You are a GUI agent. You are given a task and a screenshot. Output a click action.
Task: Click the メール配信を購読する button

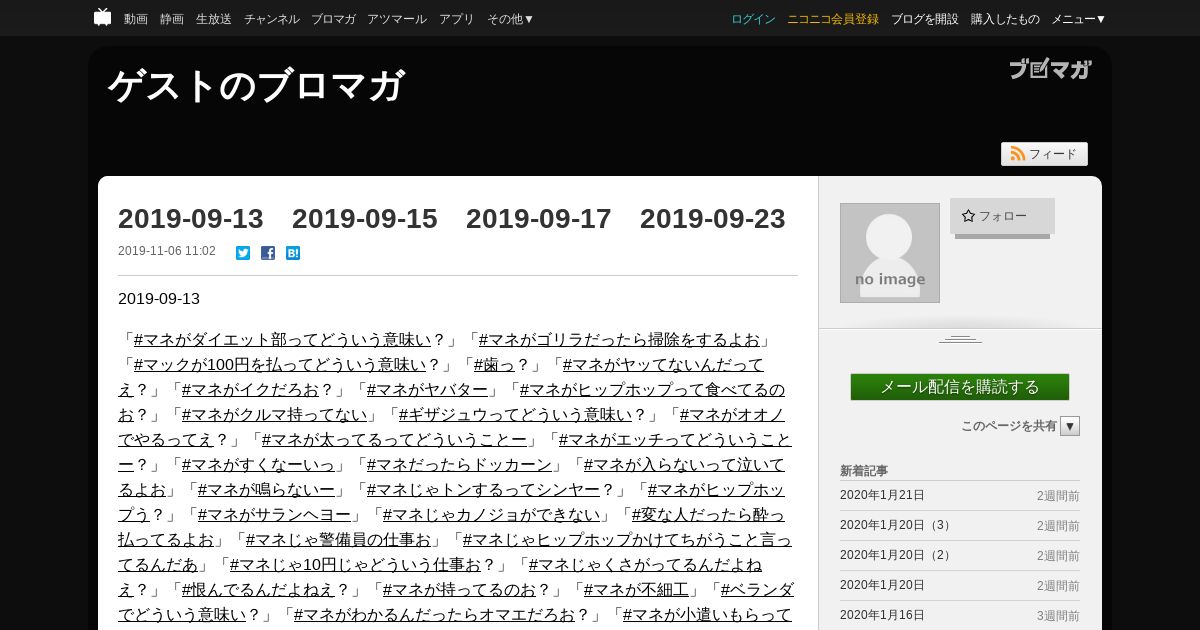point(960,387)
